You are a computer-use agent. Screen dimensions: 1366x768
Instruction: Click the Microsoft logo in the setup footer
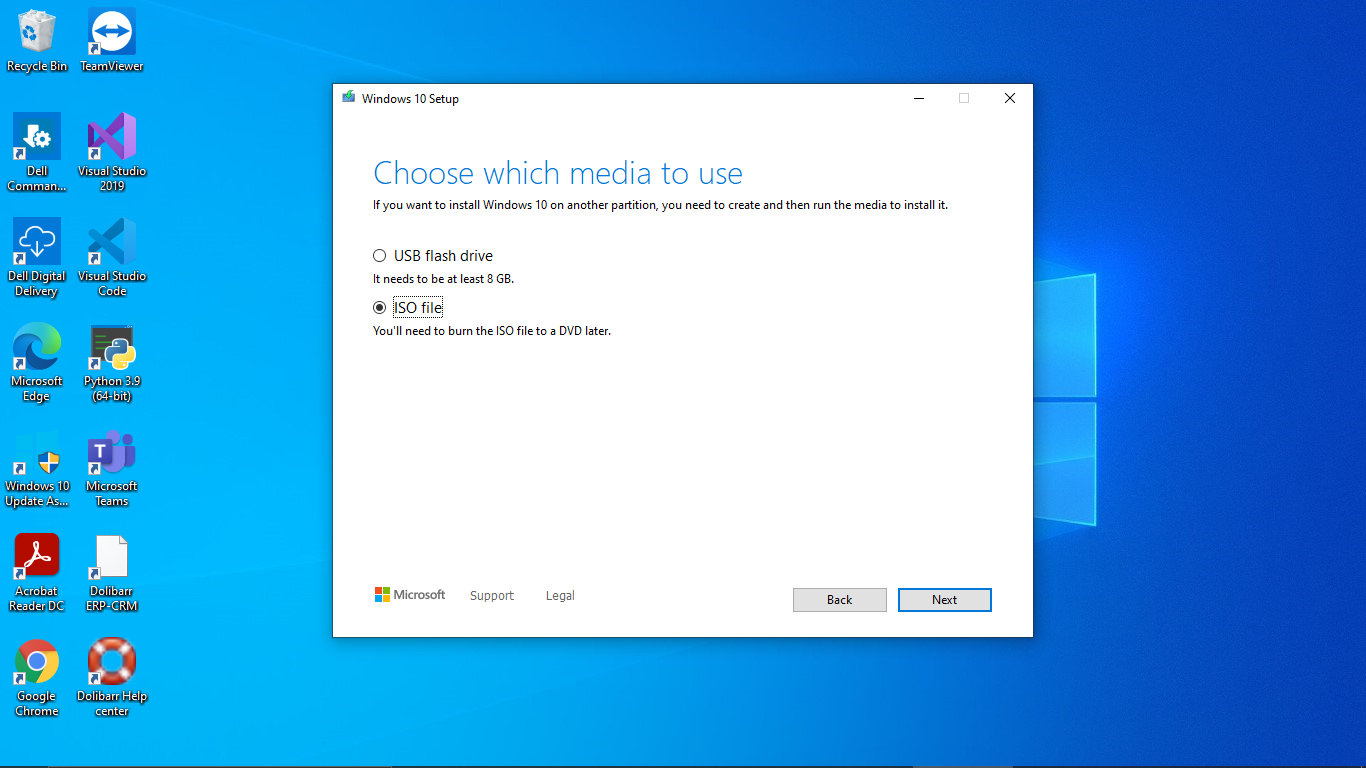tap(410, 595)
